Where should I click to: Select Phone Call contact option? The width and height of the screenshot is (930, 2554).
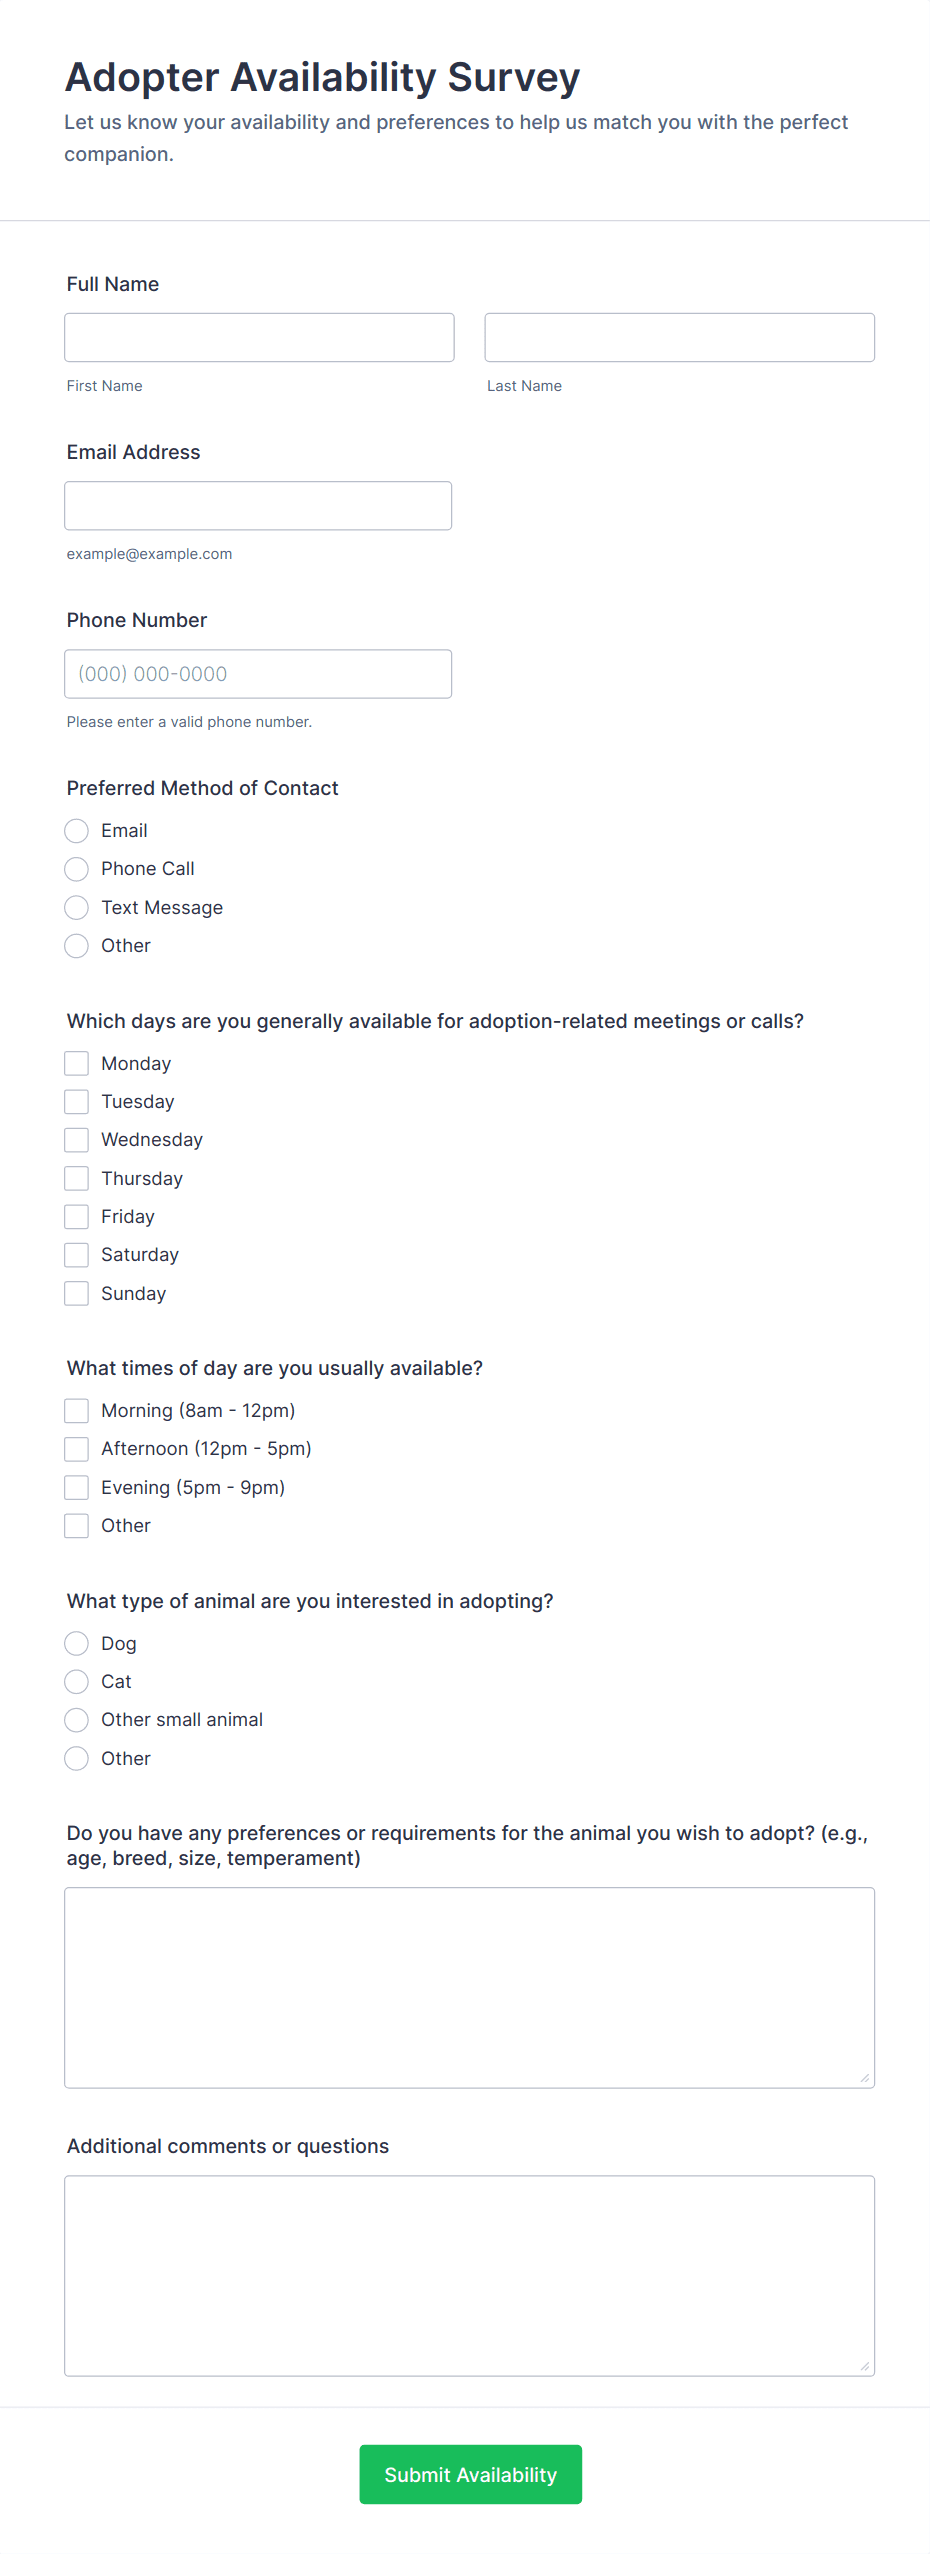click(x=76, y=868)
